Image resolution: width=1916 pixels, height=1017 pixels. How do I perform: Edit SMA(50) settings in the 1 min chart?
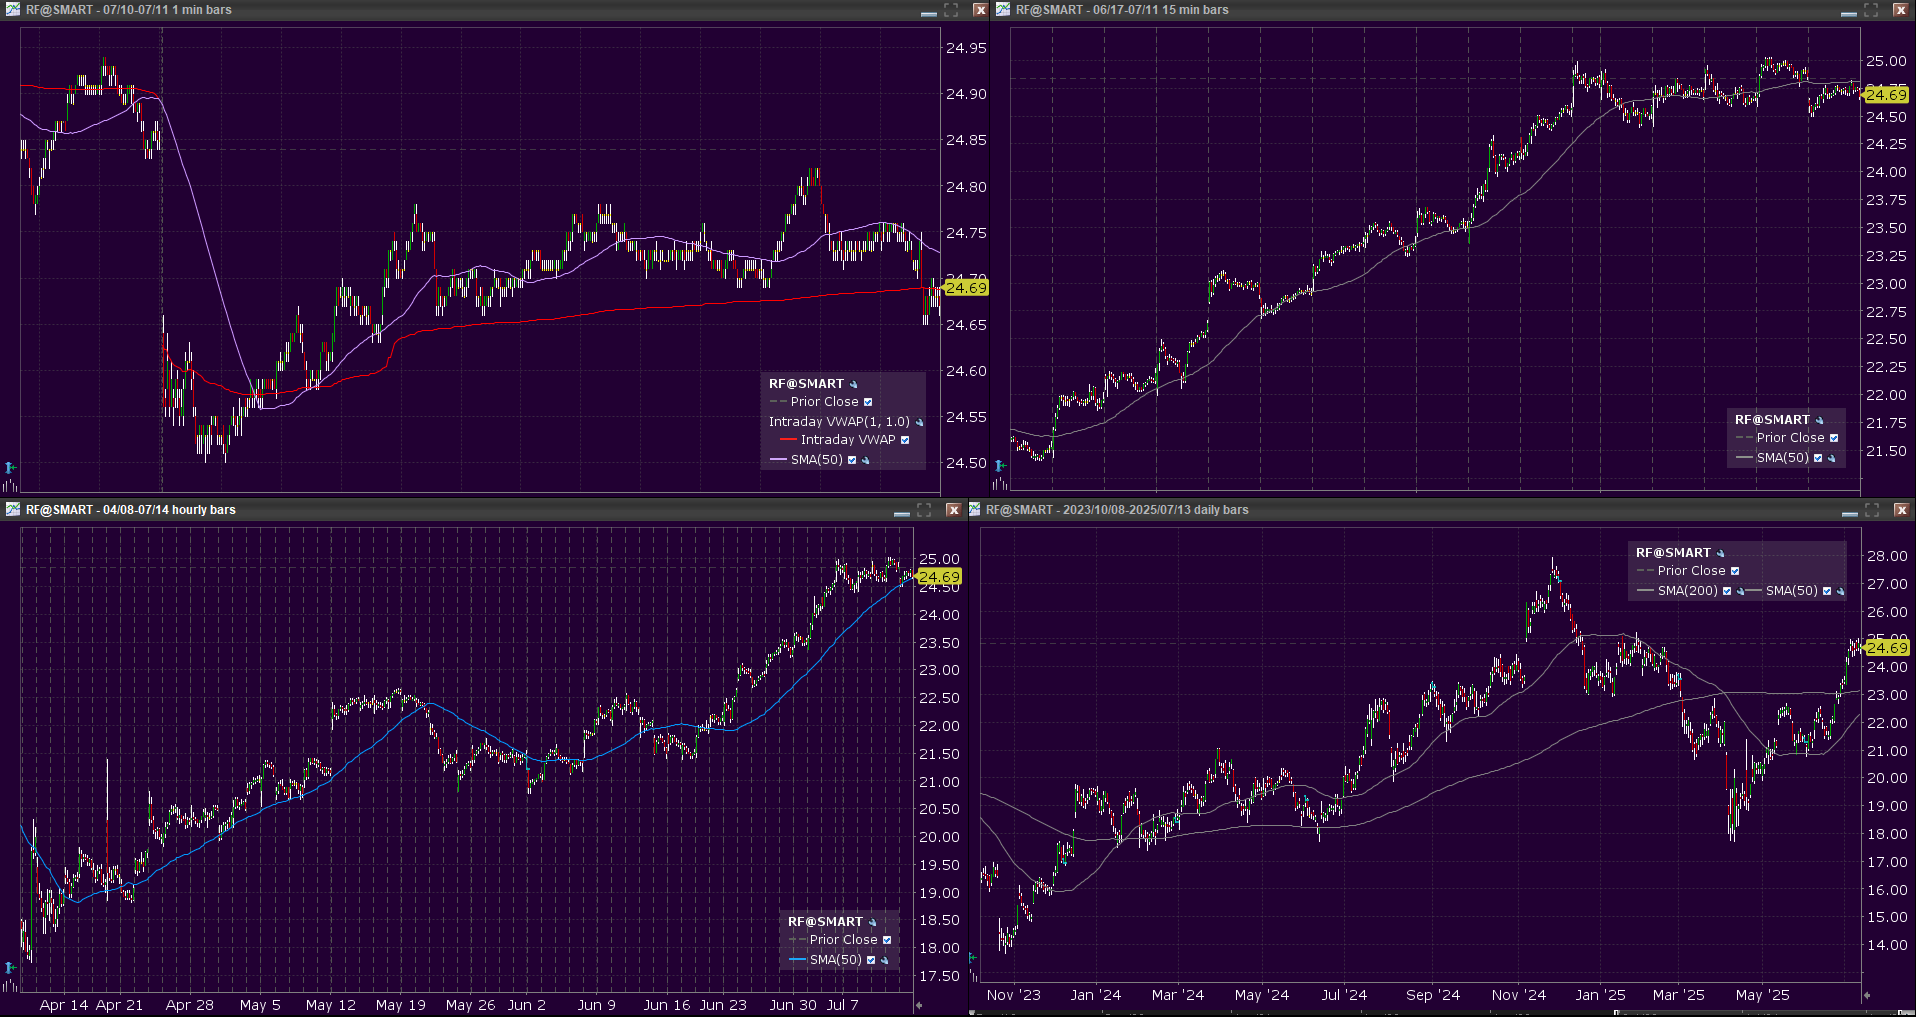coord(866,460)
